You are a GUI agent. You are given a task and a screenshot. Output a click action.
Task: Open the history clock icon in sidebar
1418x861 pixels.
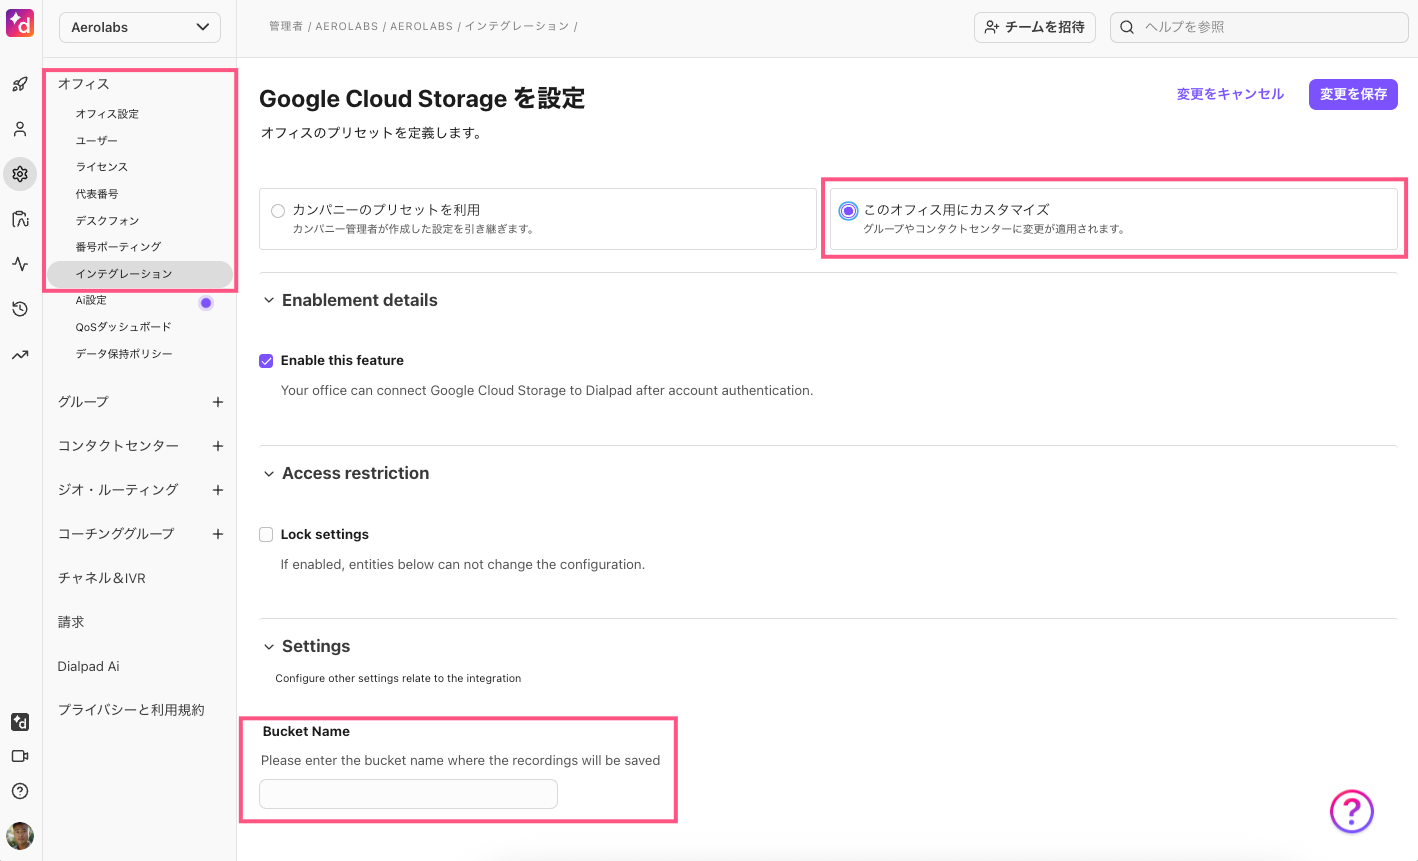(x=20, y=309)
